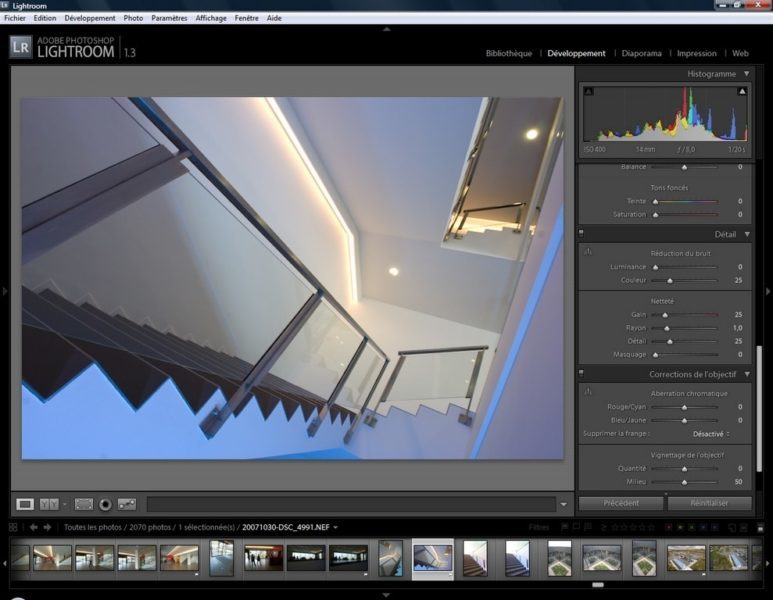773x600 pixels.
Task: Toggle the Détail panel on/off switch
Action: click(x=582, y=234)
